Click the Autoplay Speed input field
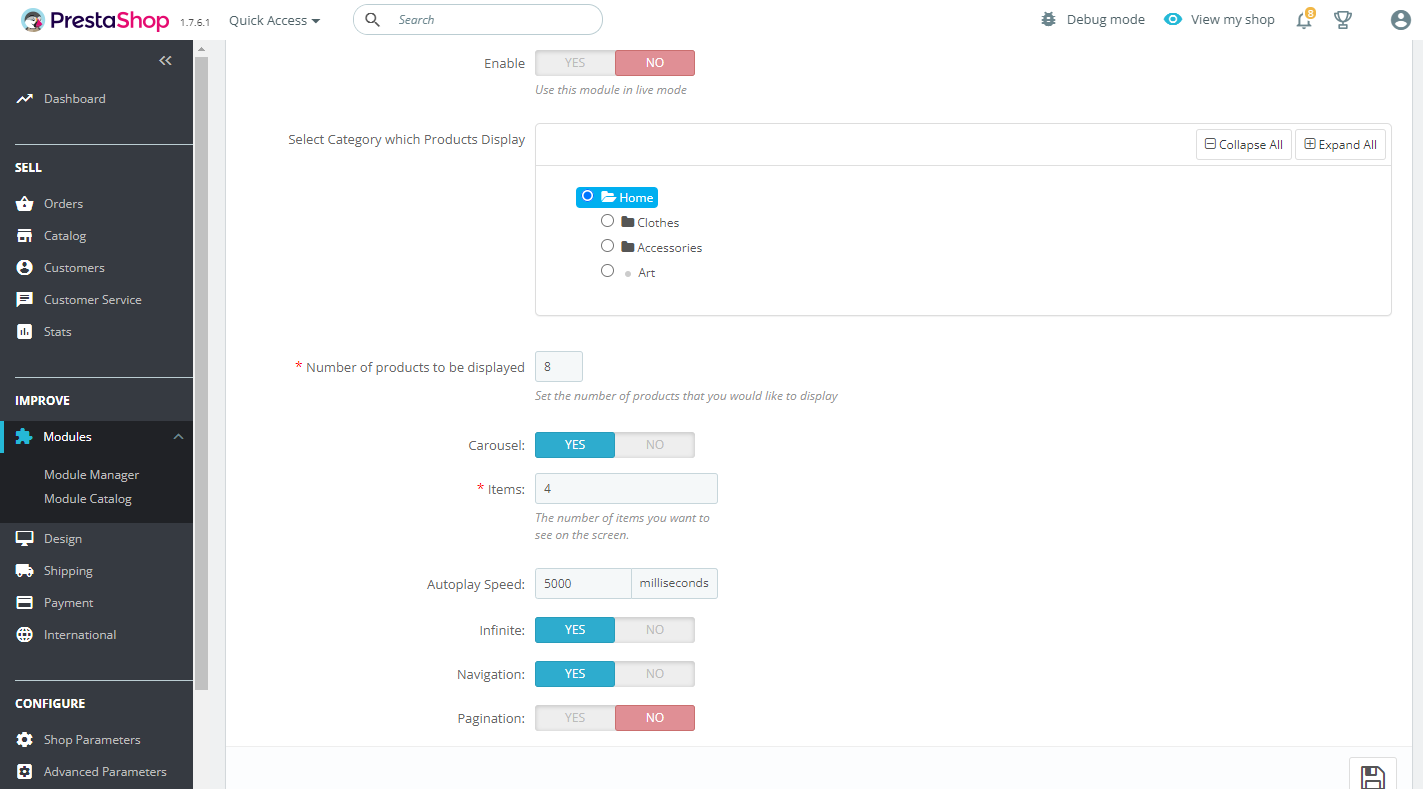 pos(583,584)
